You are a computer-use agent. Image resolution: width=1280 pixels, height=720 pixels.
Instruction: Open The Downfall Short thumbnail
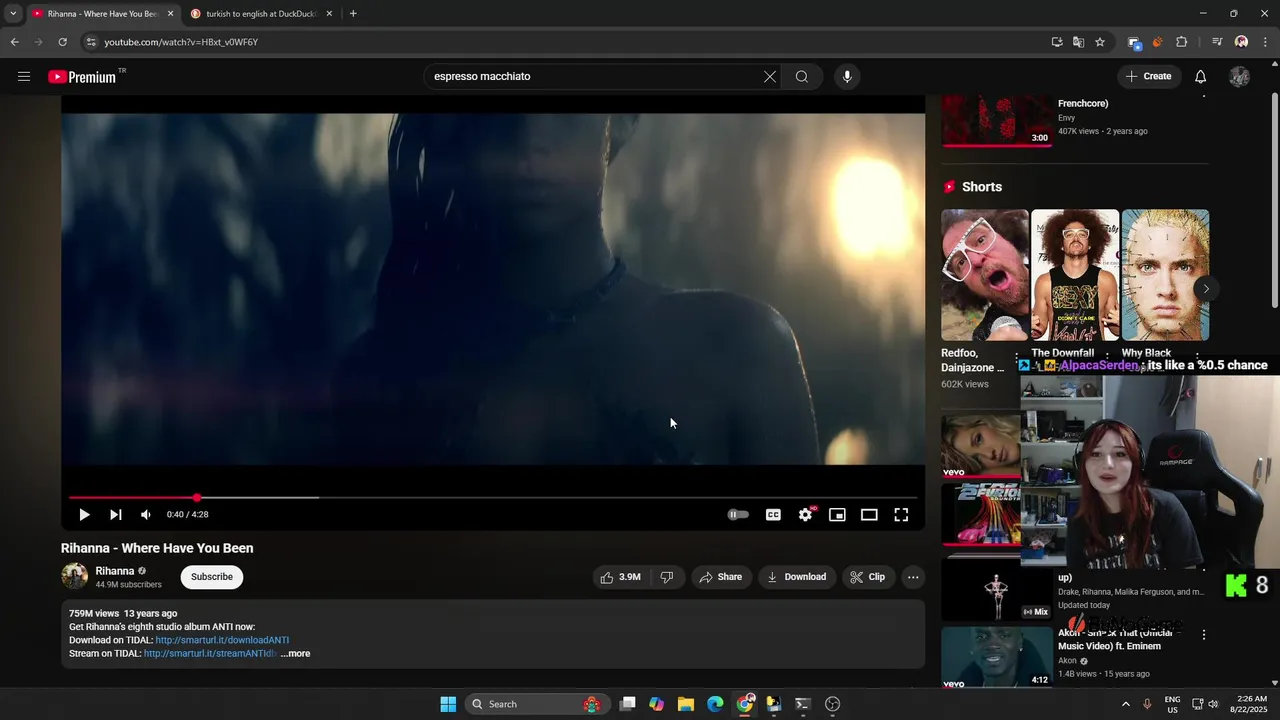point(1075,275)
